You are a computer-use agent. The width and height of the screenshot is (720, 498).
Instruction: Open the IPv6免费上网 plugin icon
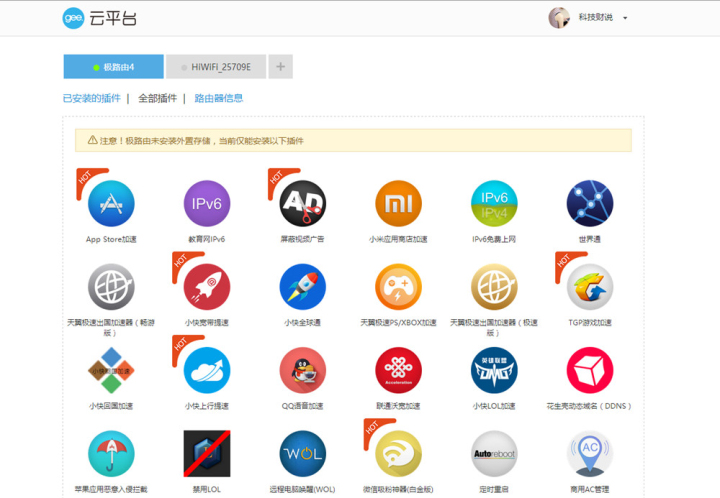pyautogui.click(x=494, y=203)
